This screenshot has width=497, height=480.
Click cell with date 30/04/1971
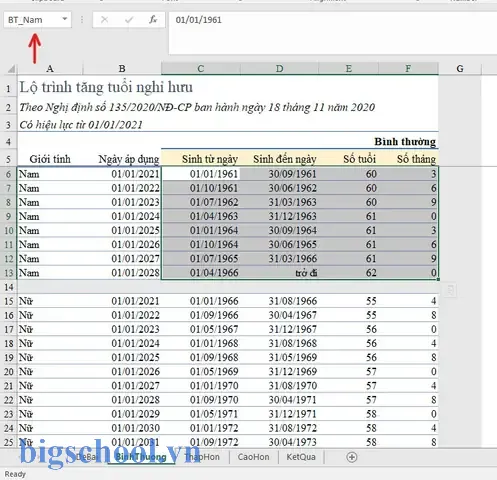pyautogui.click(x=279, y=400)
